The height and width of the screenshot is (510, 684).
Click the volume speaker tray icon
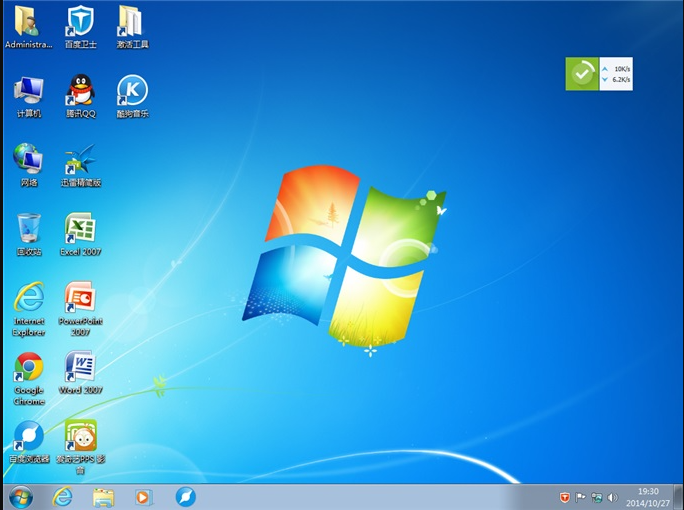[x=612, y=497]
